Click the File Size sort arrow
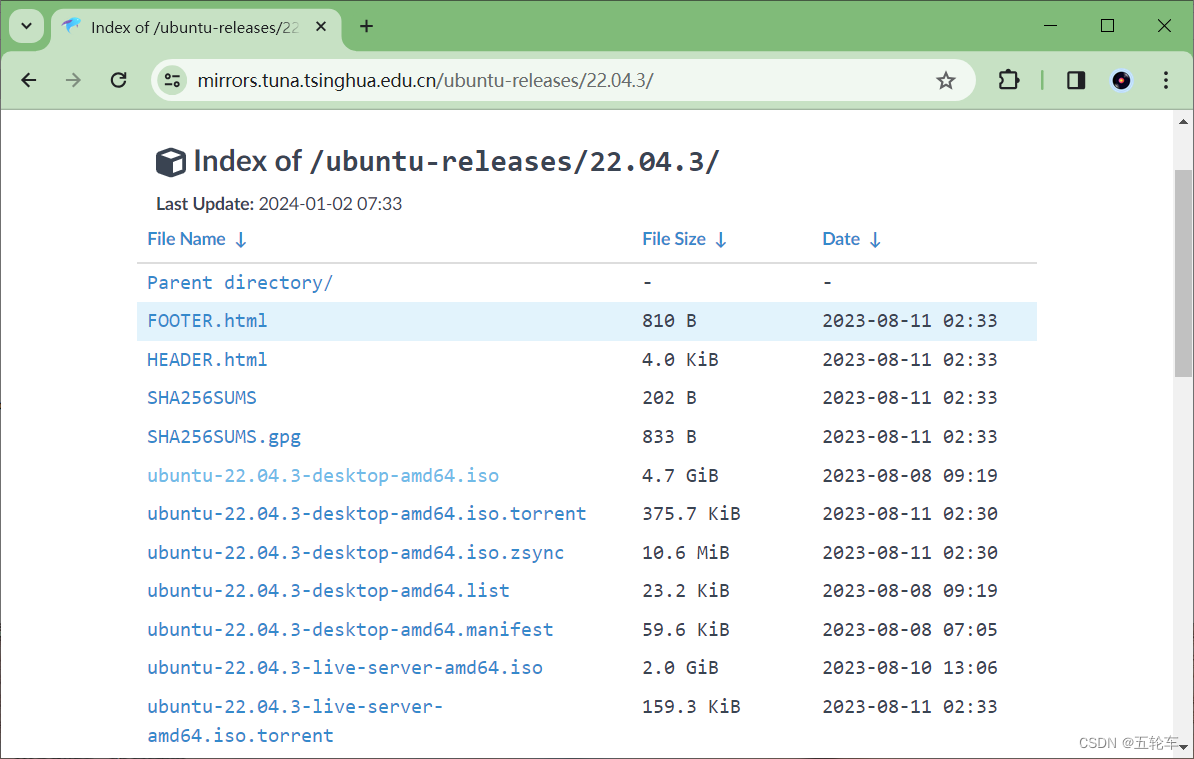Viewport: 1194px width, 759px height. coord(721,240)
